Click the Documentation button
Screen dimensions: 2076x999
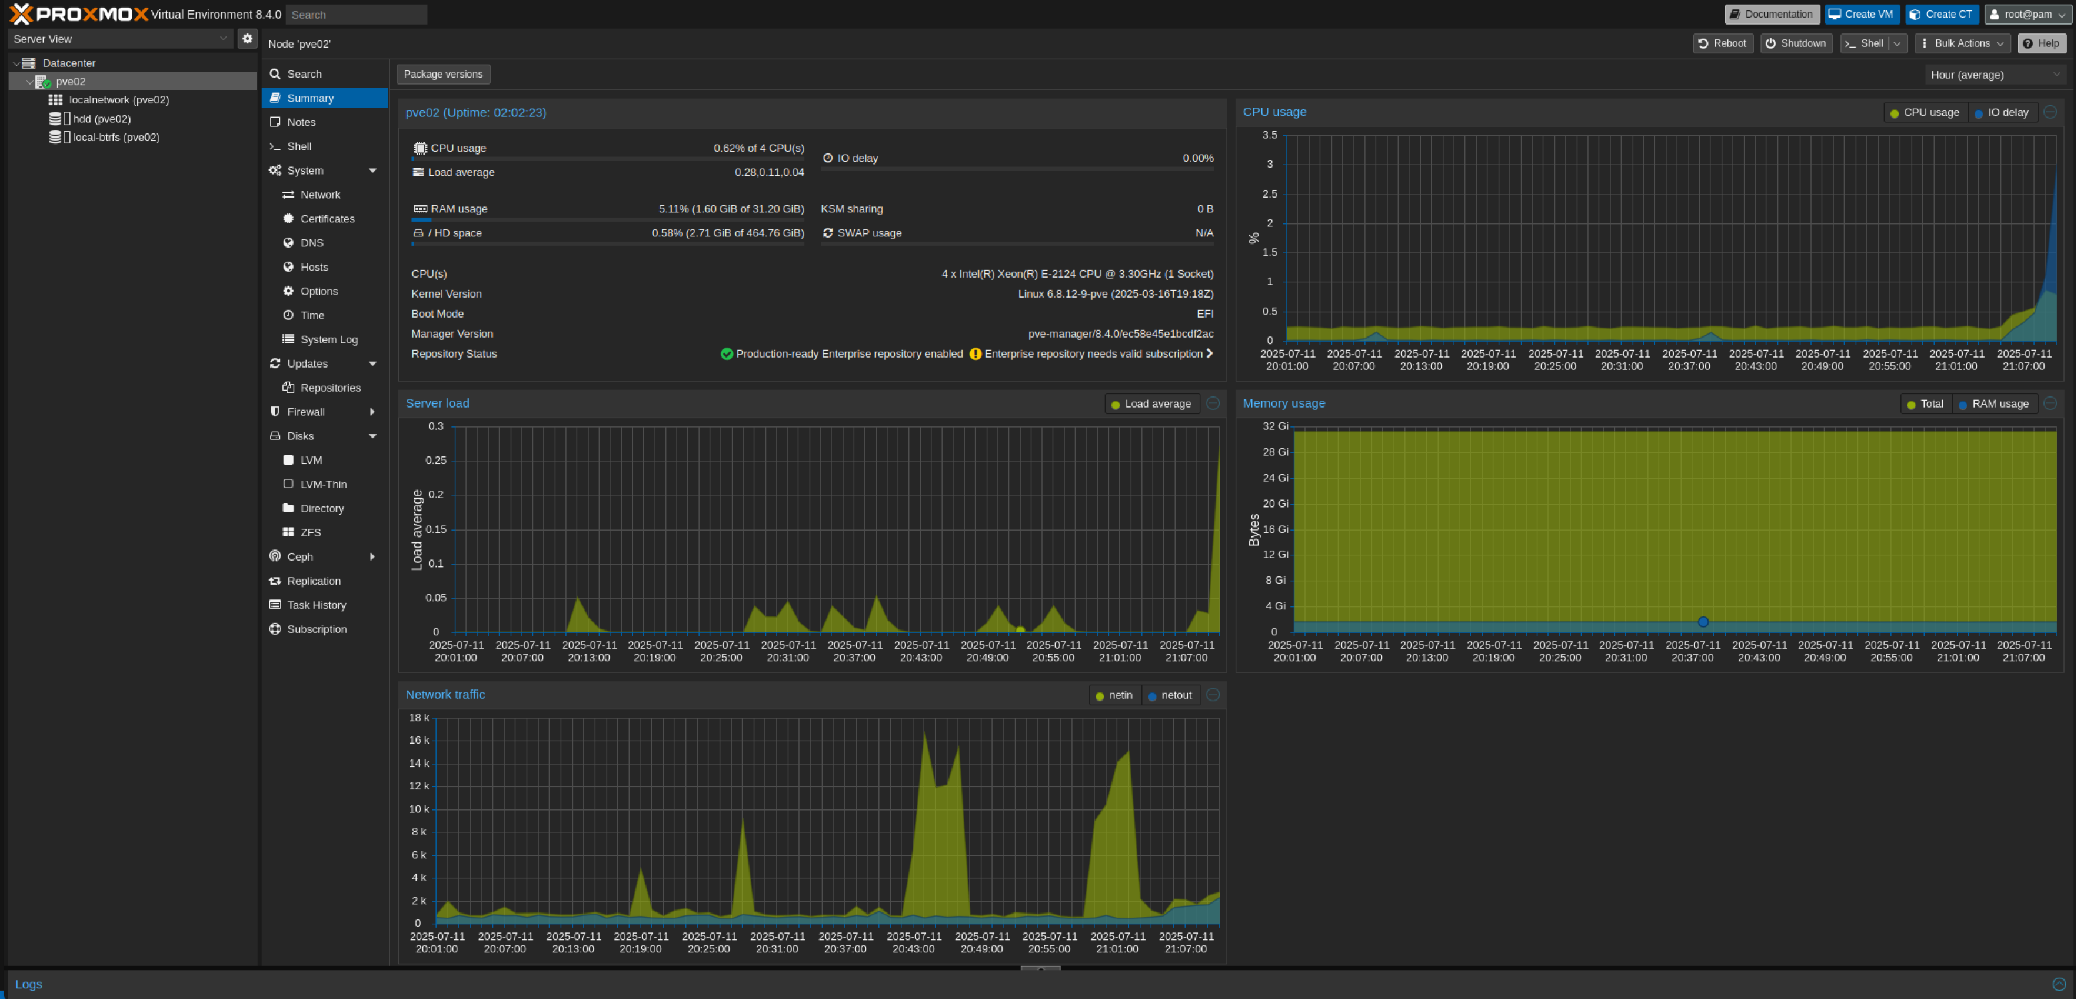pyautogui.click(x=1772, y=14)
